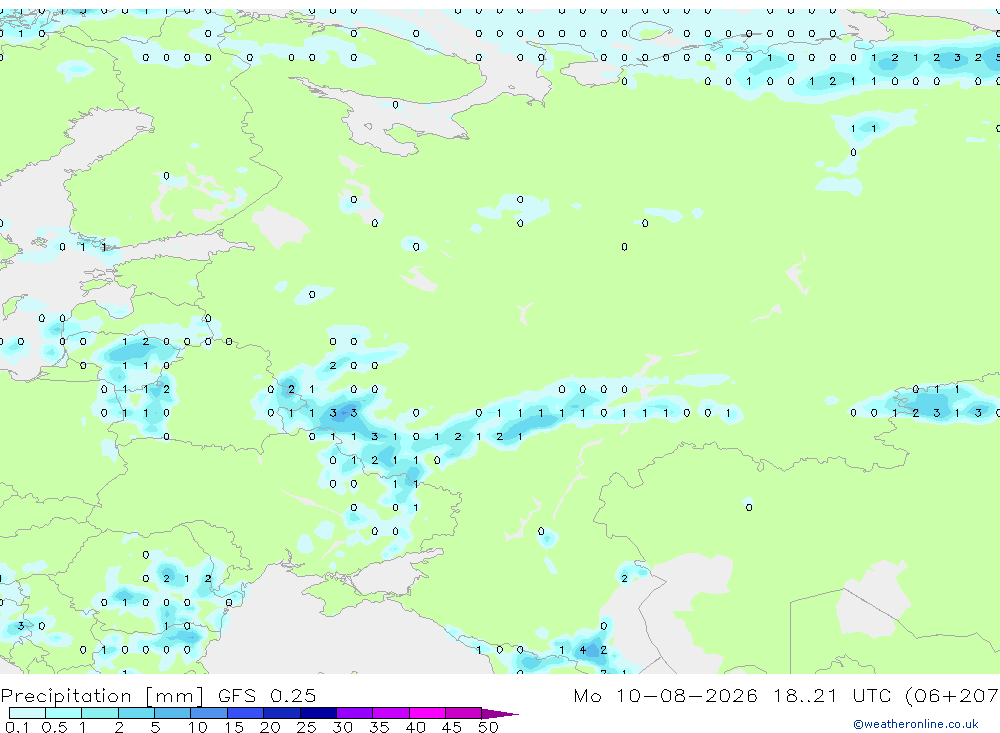This screenshot has width=1000, height=733.
Task: Click the '20' legend value label
Action: [x=270, y=727]
